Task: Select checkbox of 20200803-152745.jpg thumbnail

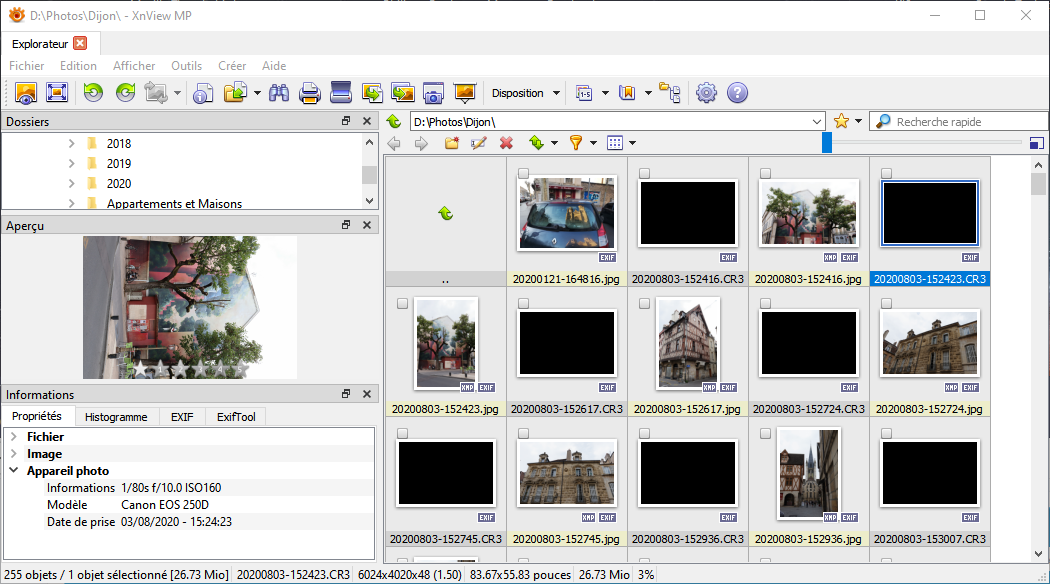Action: pyautogui.click(x=523, y=433)
